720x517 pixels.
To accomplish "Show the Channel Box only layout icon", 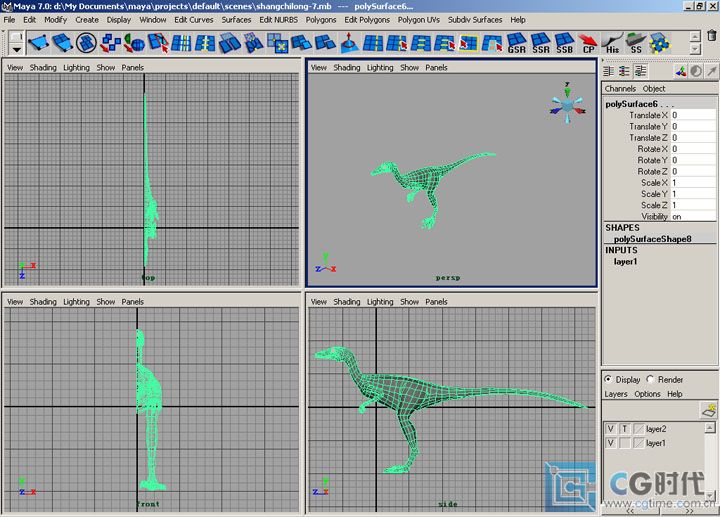I will (x=609, y=71).
